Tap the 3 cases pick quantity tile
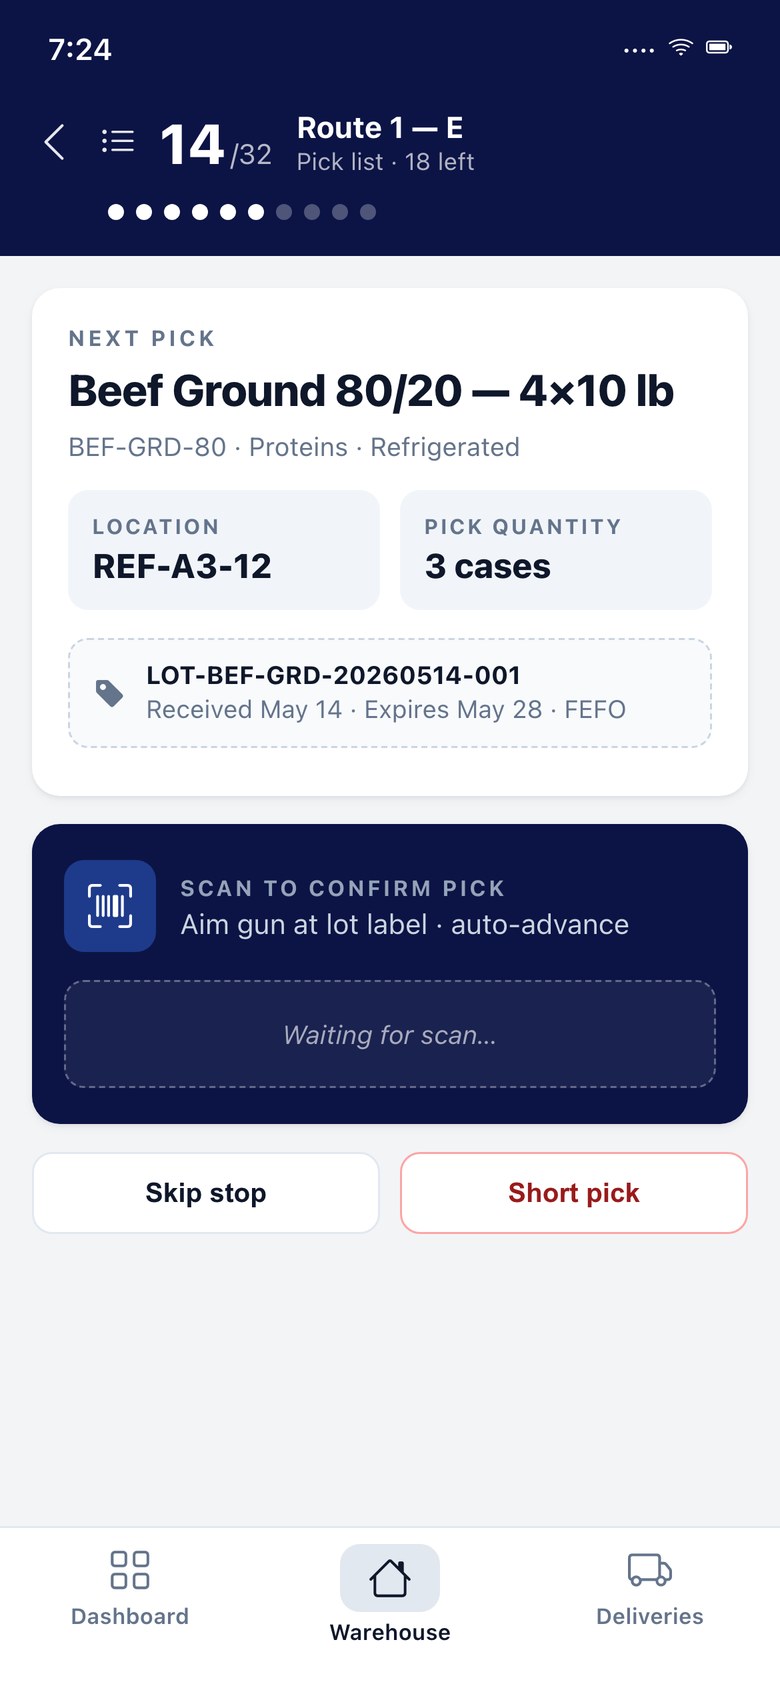Viewport: 780px width, 1688px height. point(556,550)
